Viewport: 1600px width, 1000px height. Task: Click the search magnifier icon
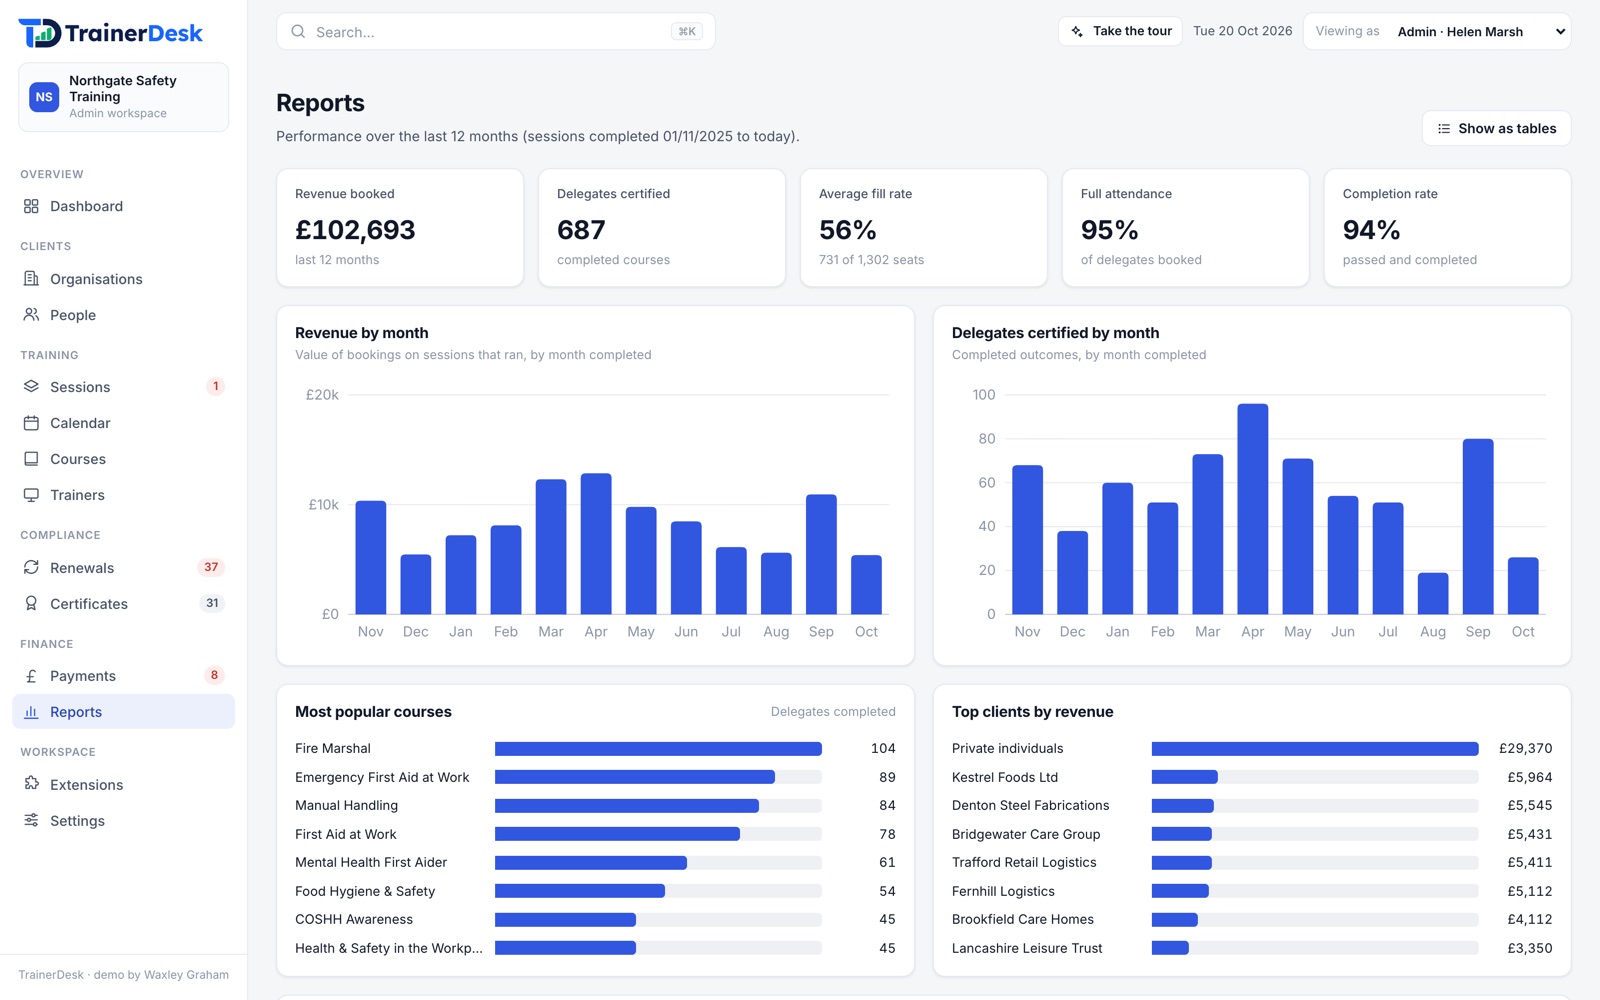point(298,32)
